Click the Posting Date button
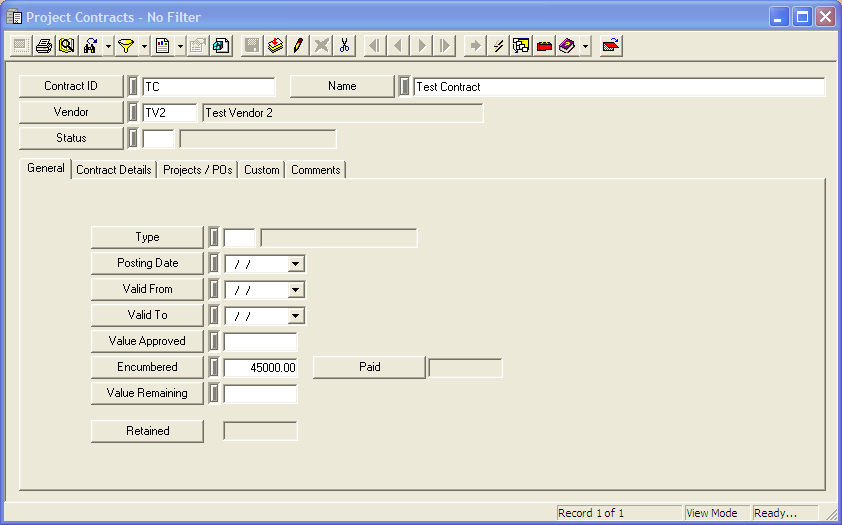The image size is (842, 525). [x=147, y=263]
